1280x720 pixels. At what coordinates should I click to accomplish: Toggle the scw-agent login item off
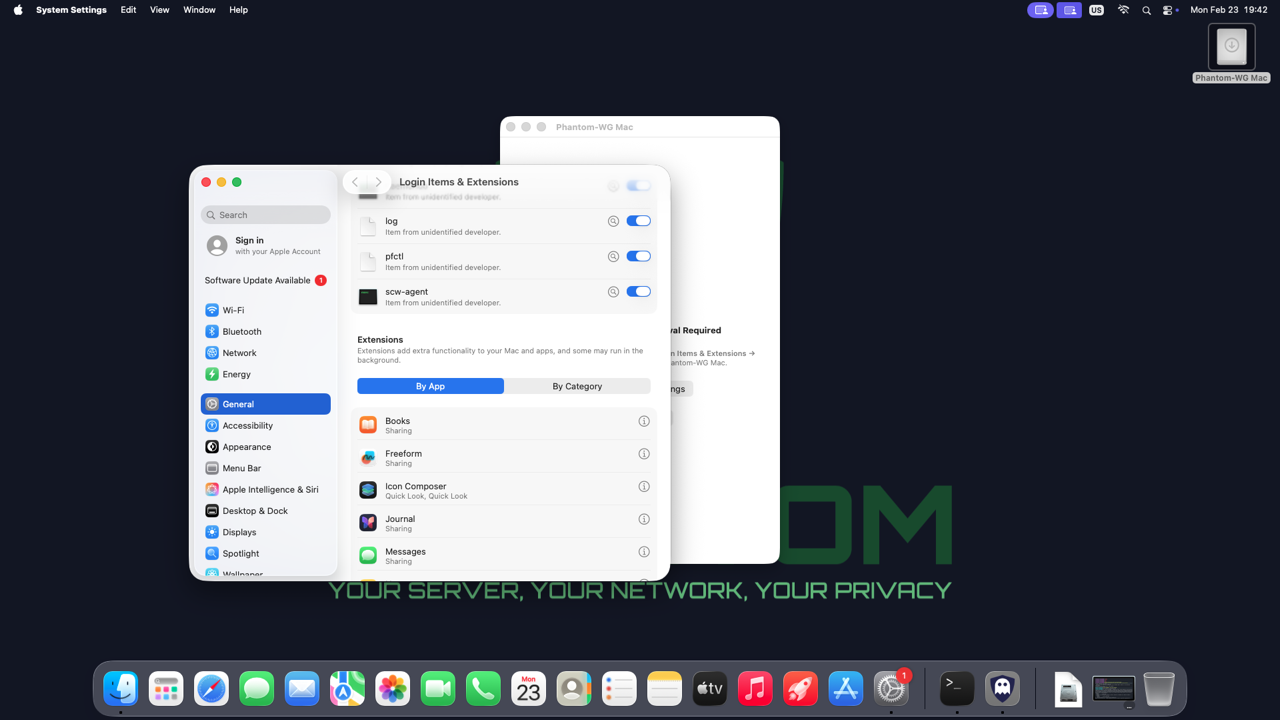[x=638, y=292]
